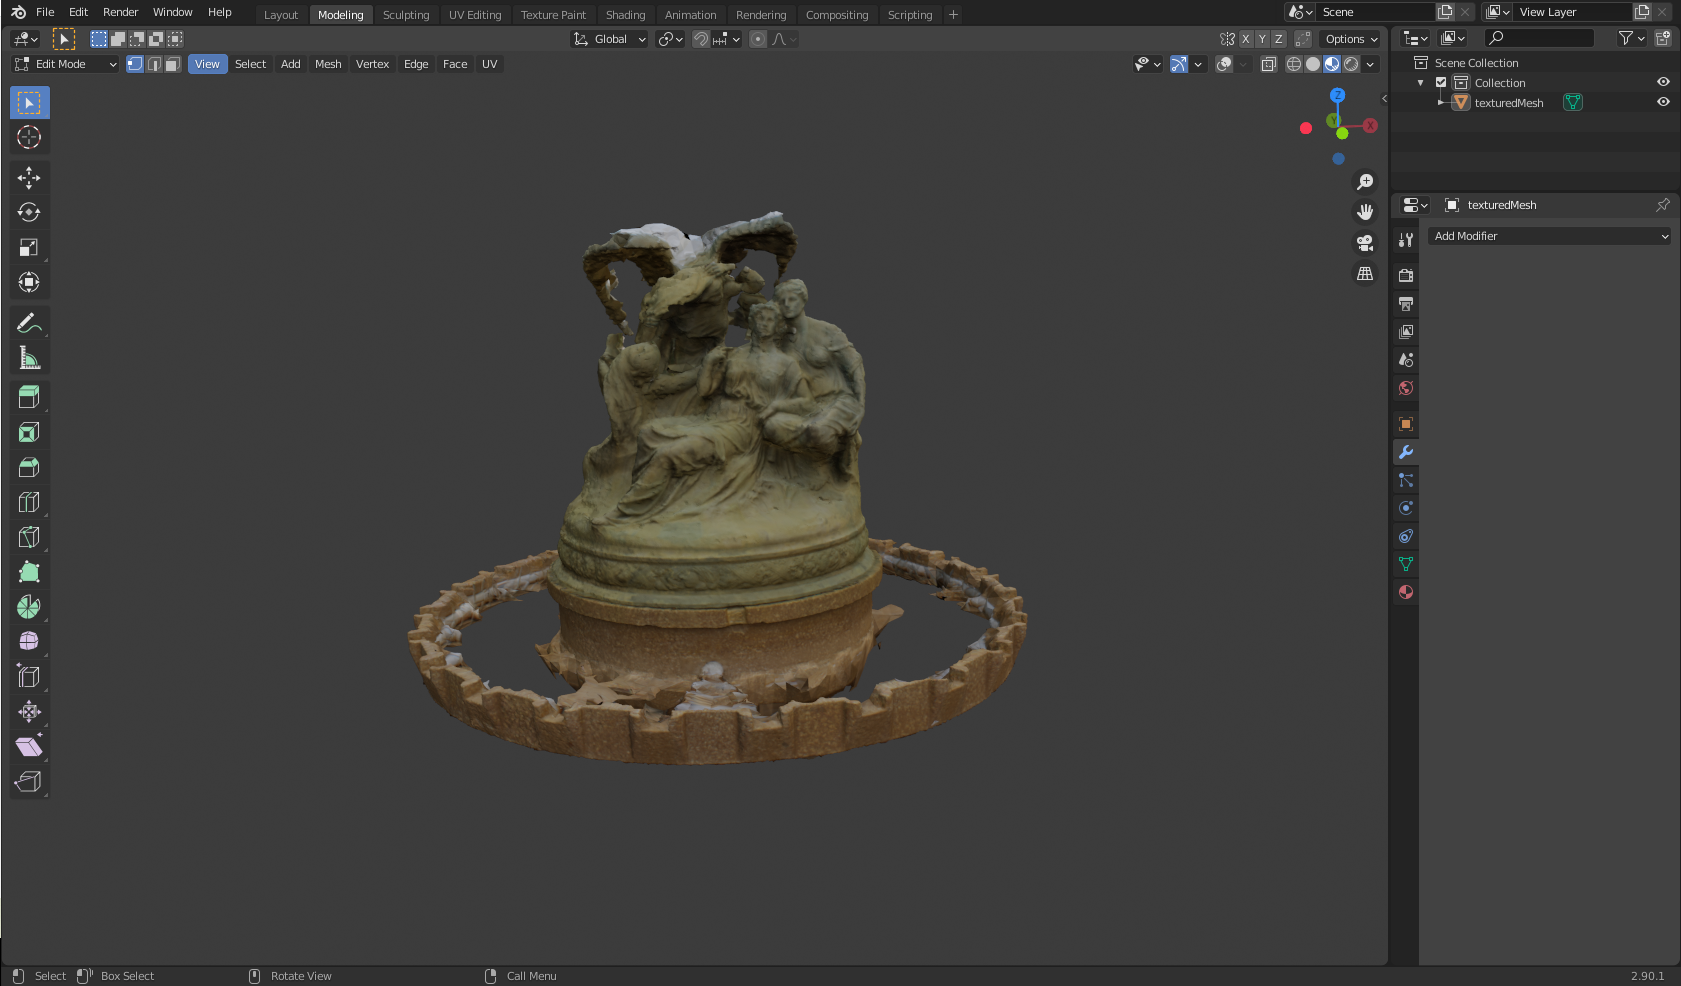Pick the Shrink/Fatten tool

tap(29, 711)
